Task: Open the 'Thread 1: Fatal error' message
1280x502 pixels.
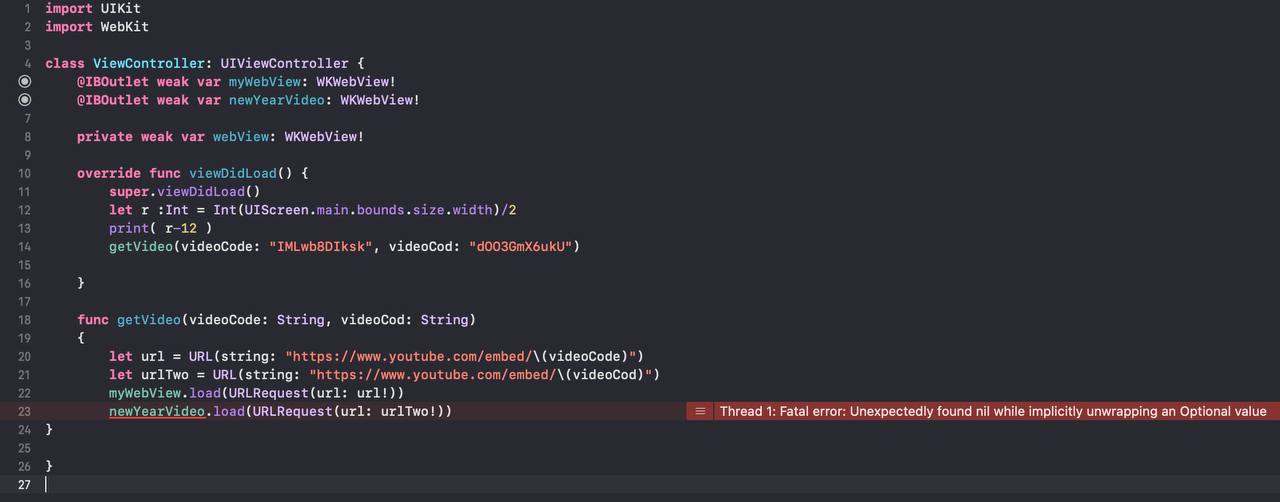Action: coord(993,411)
